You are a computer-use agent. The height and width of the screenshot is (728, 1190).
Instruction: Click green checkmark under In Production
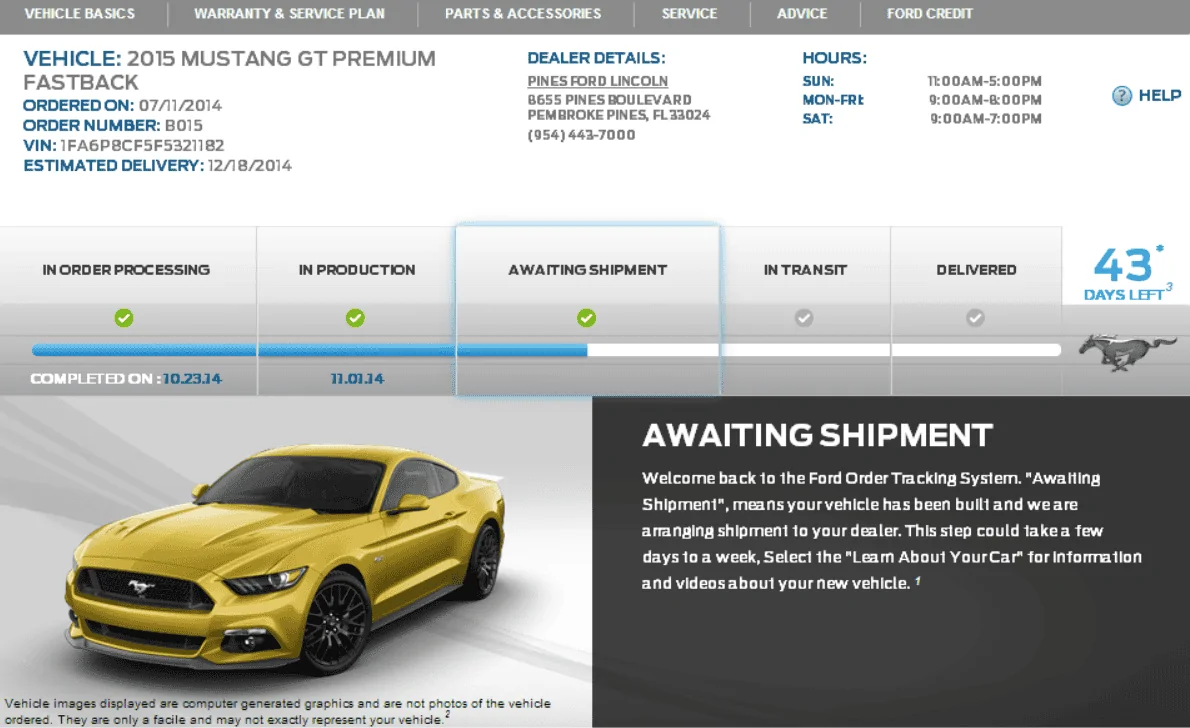click(x=355, y=318)
